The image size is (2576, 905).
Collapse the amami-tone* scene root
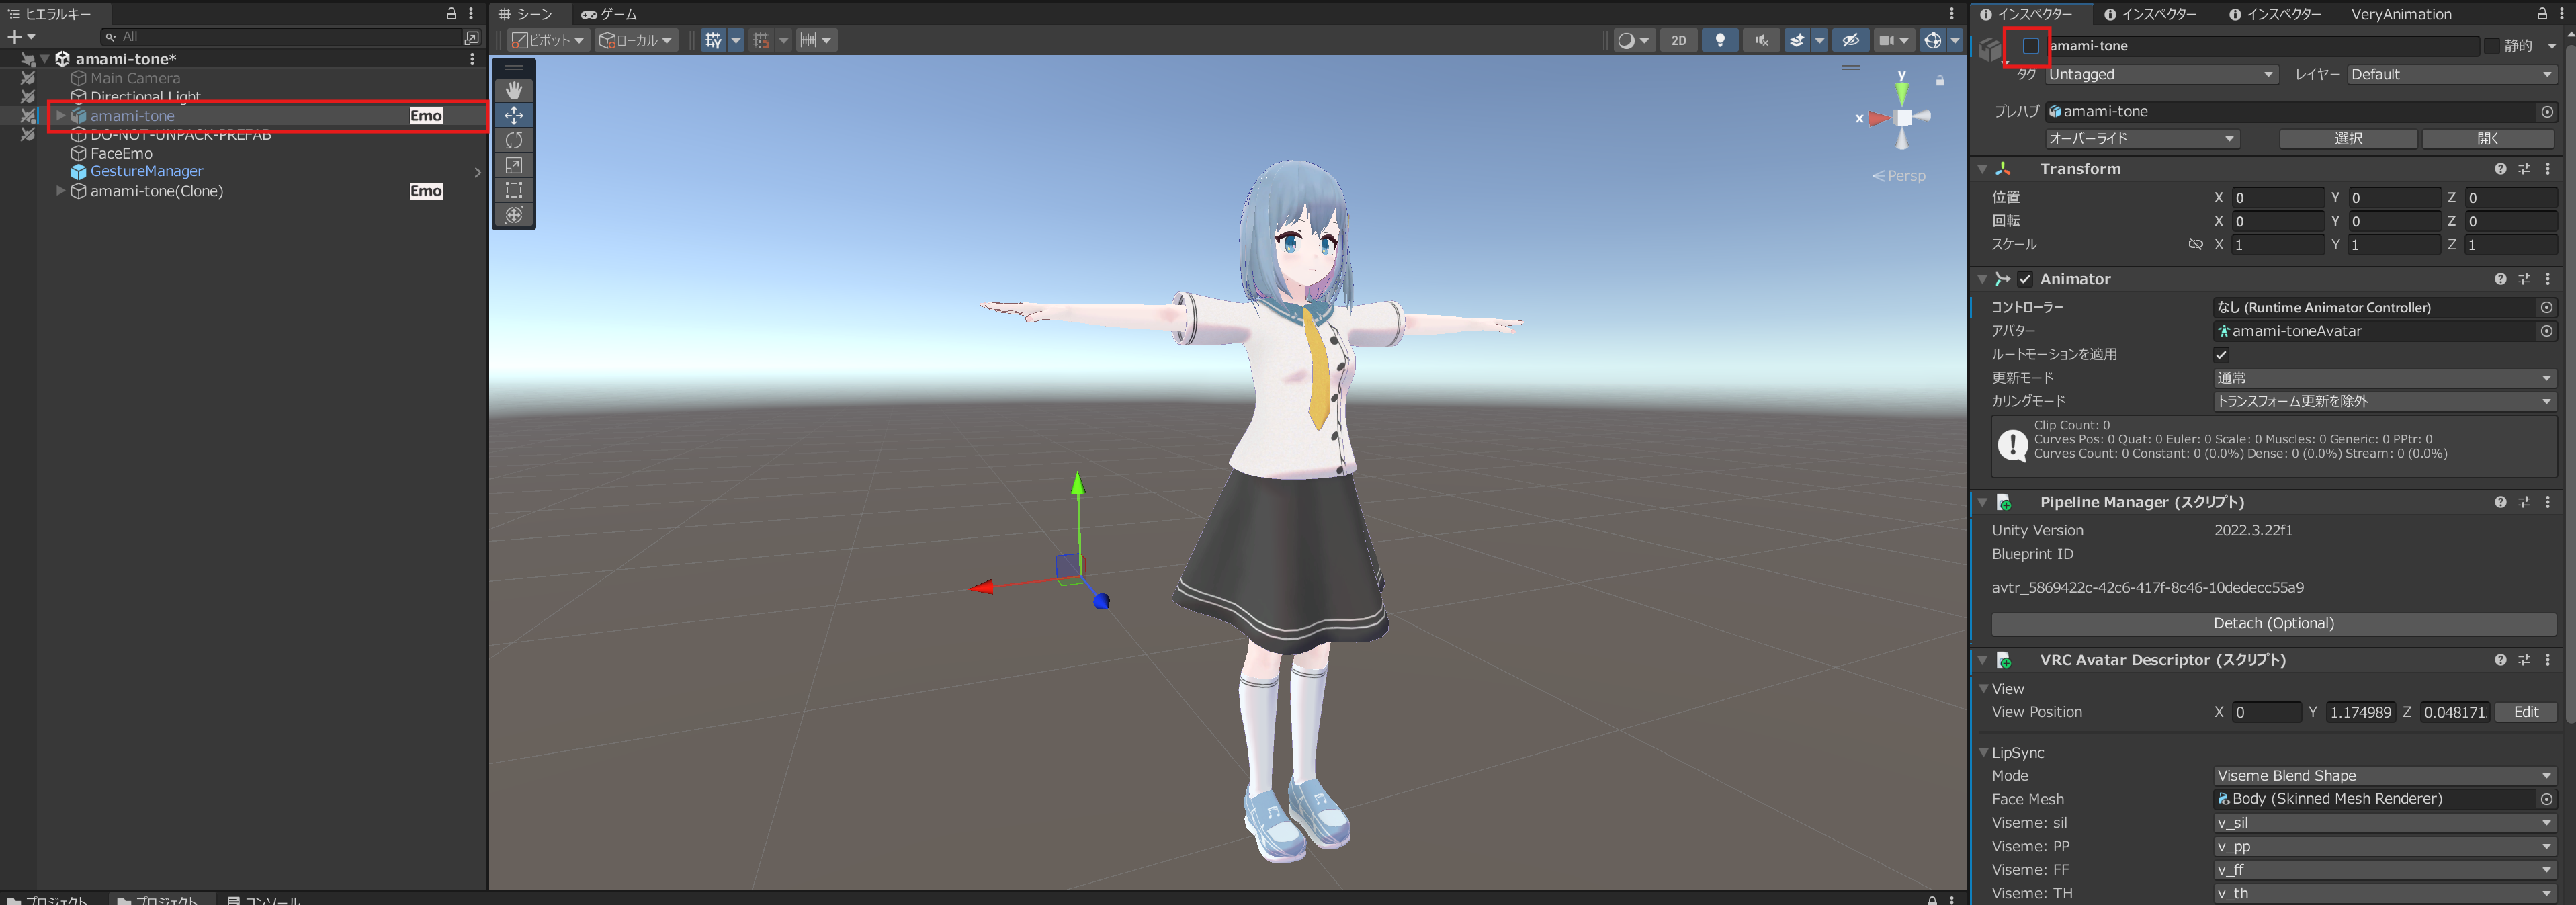click(45, 59)
